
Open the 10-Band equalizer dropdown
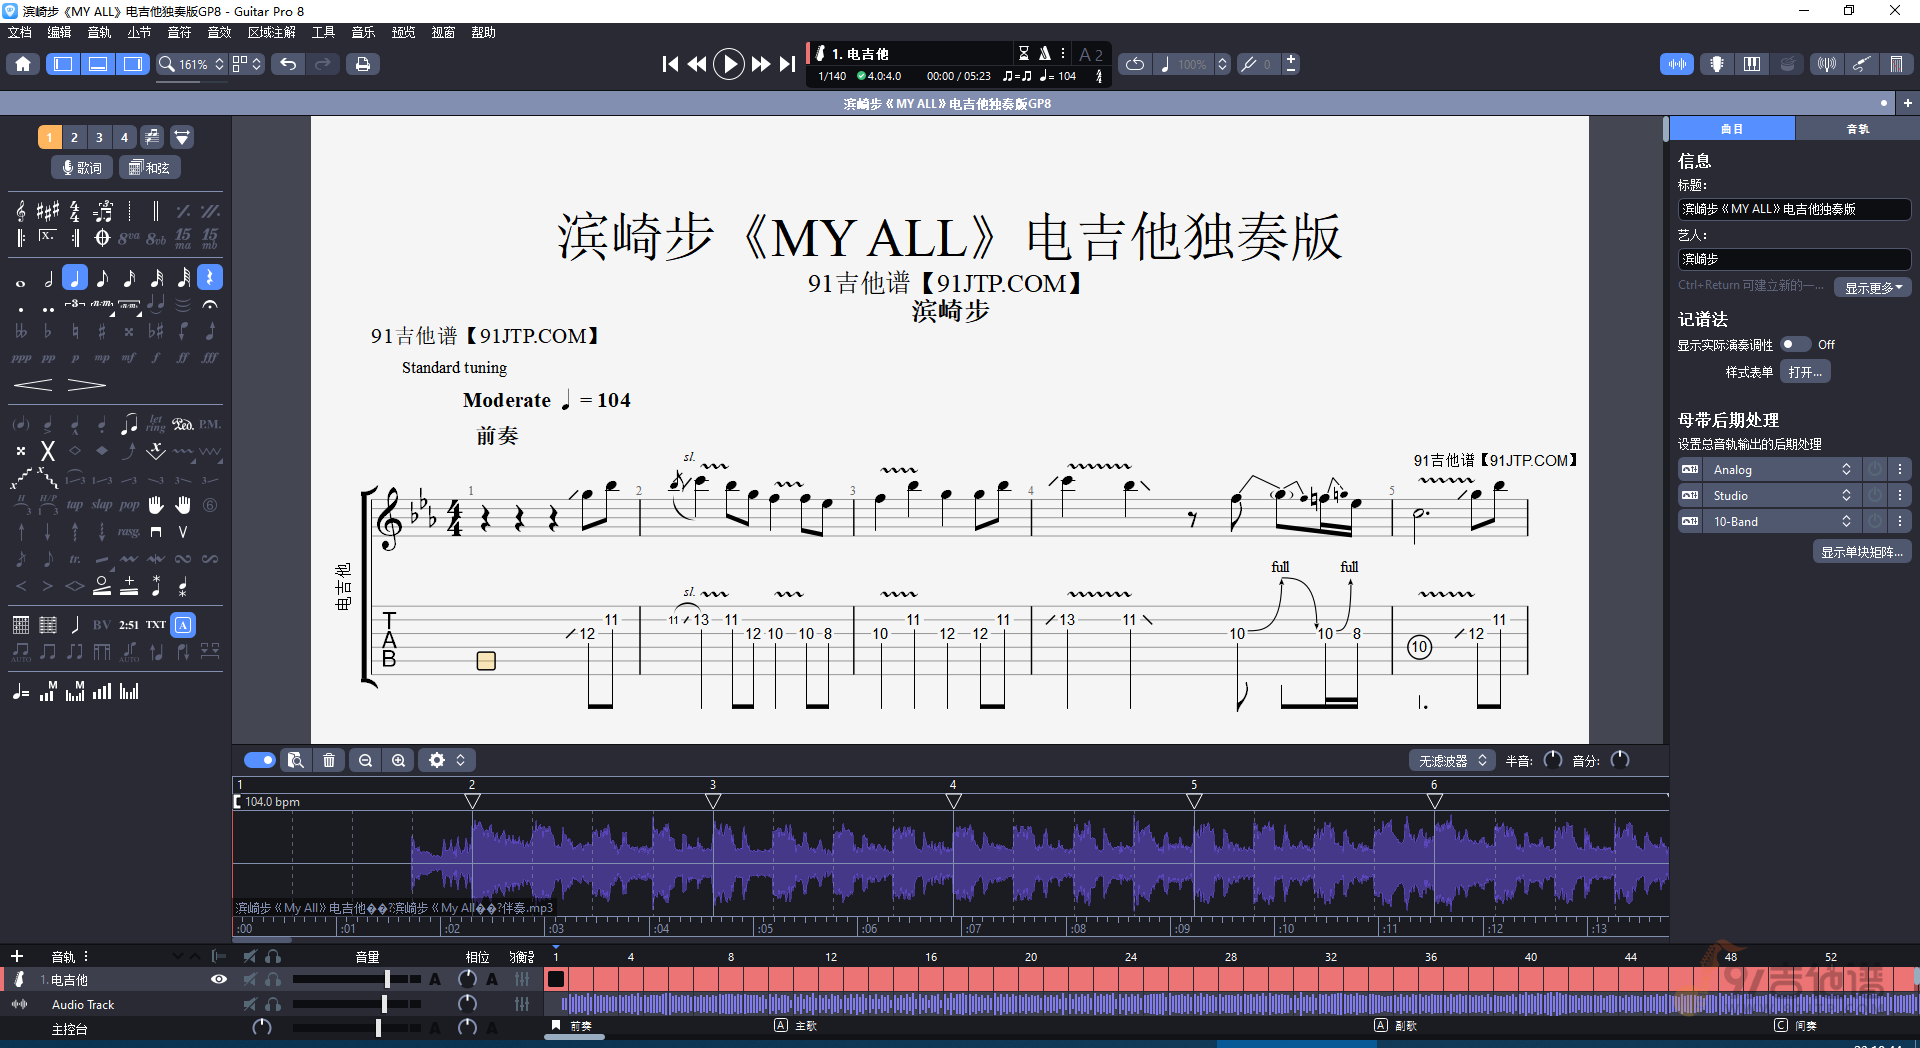1782,522
